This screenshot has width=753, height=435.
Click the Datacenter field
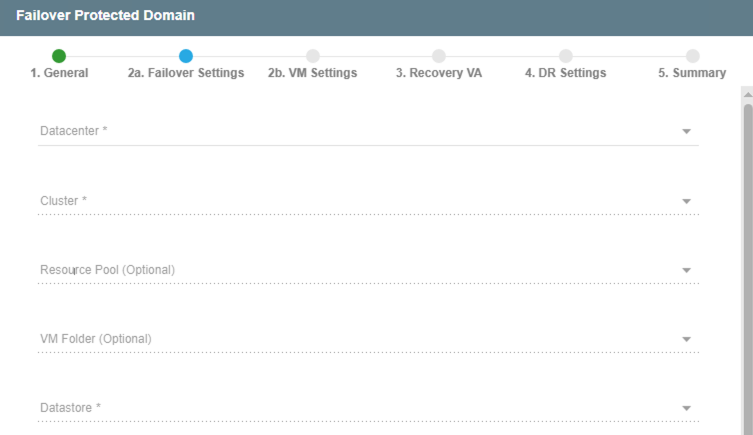click(x=350, y=131)
